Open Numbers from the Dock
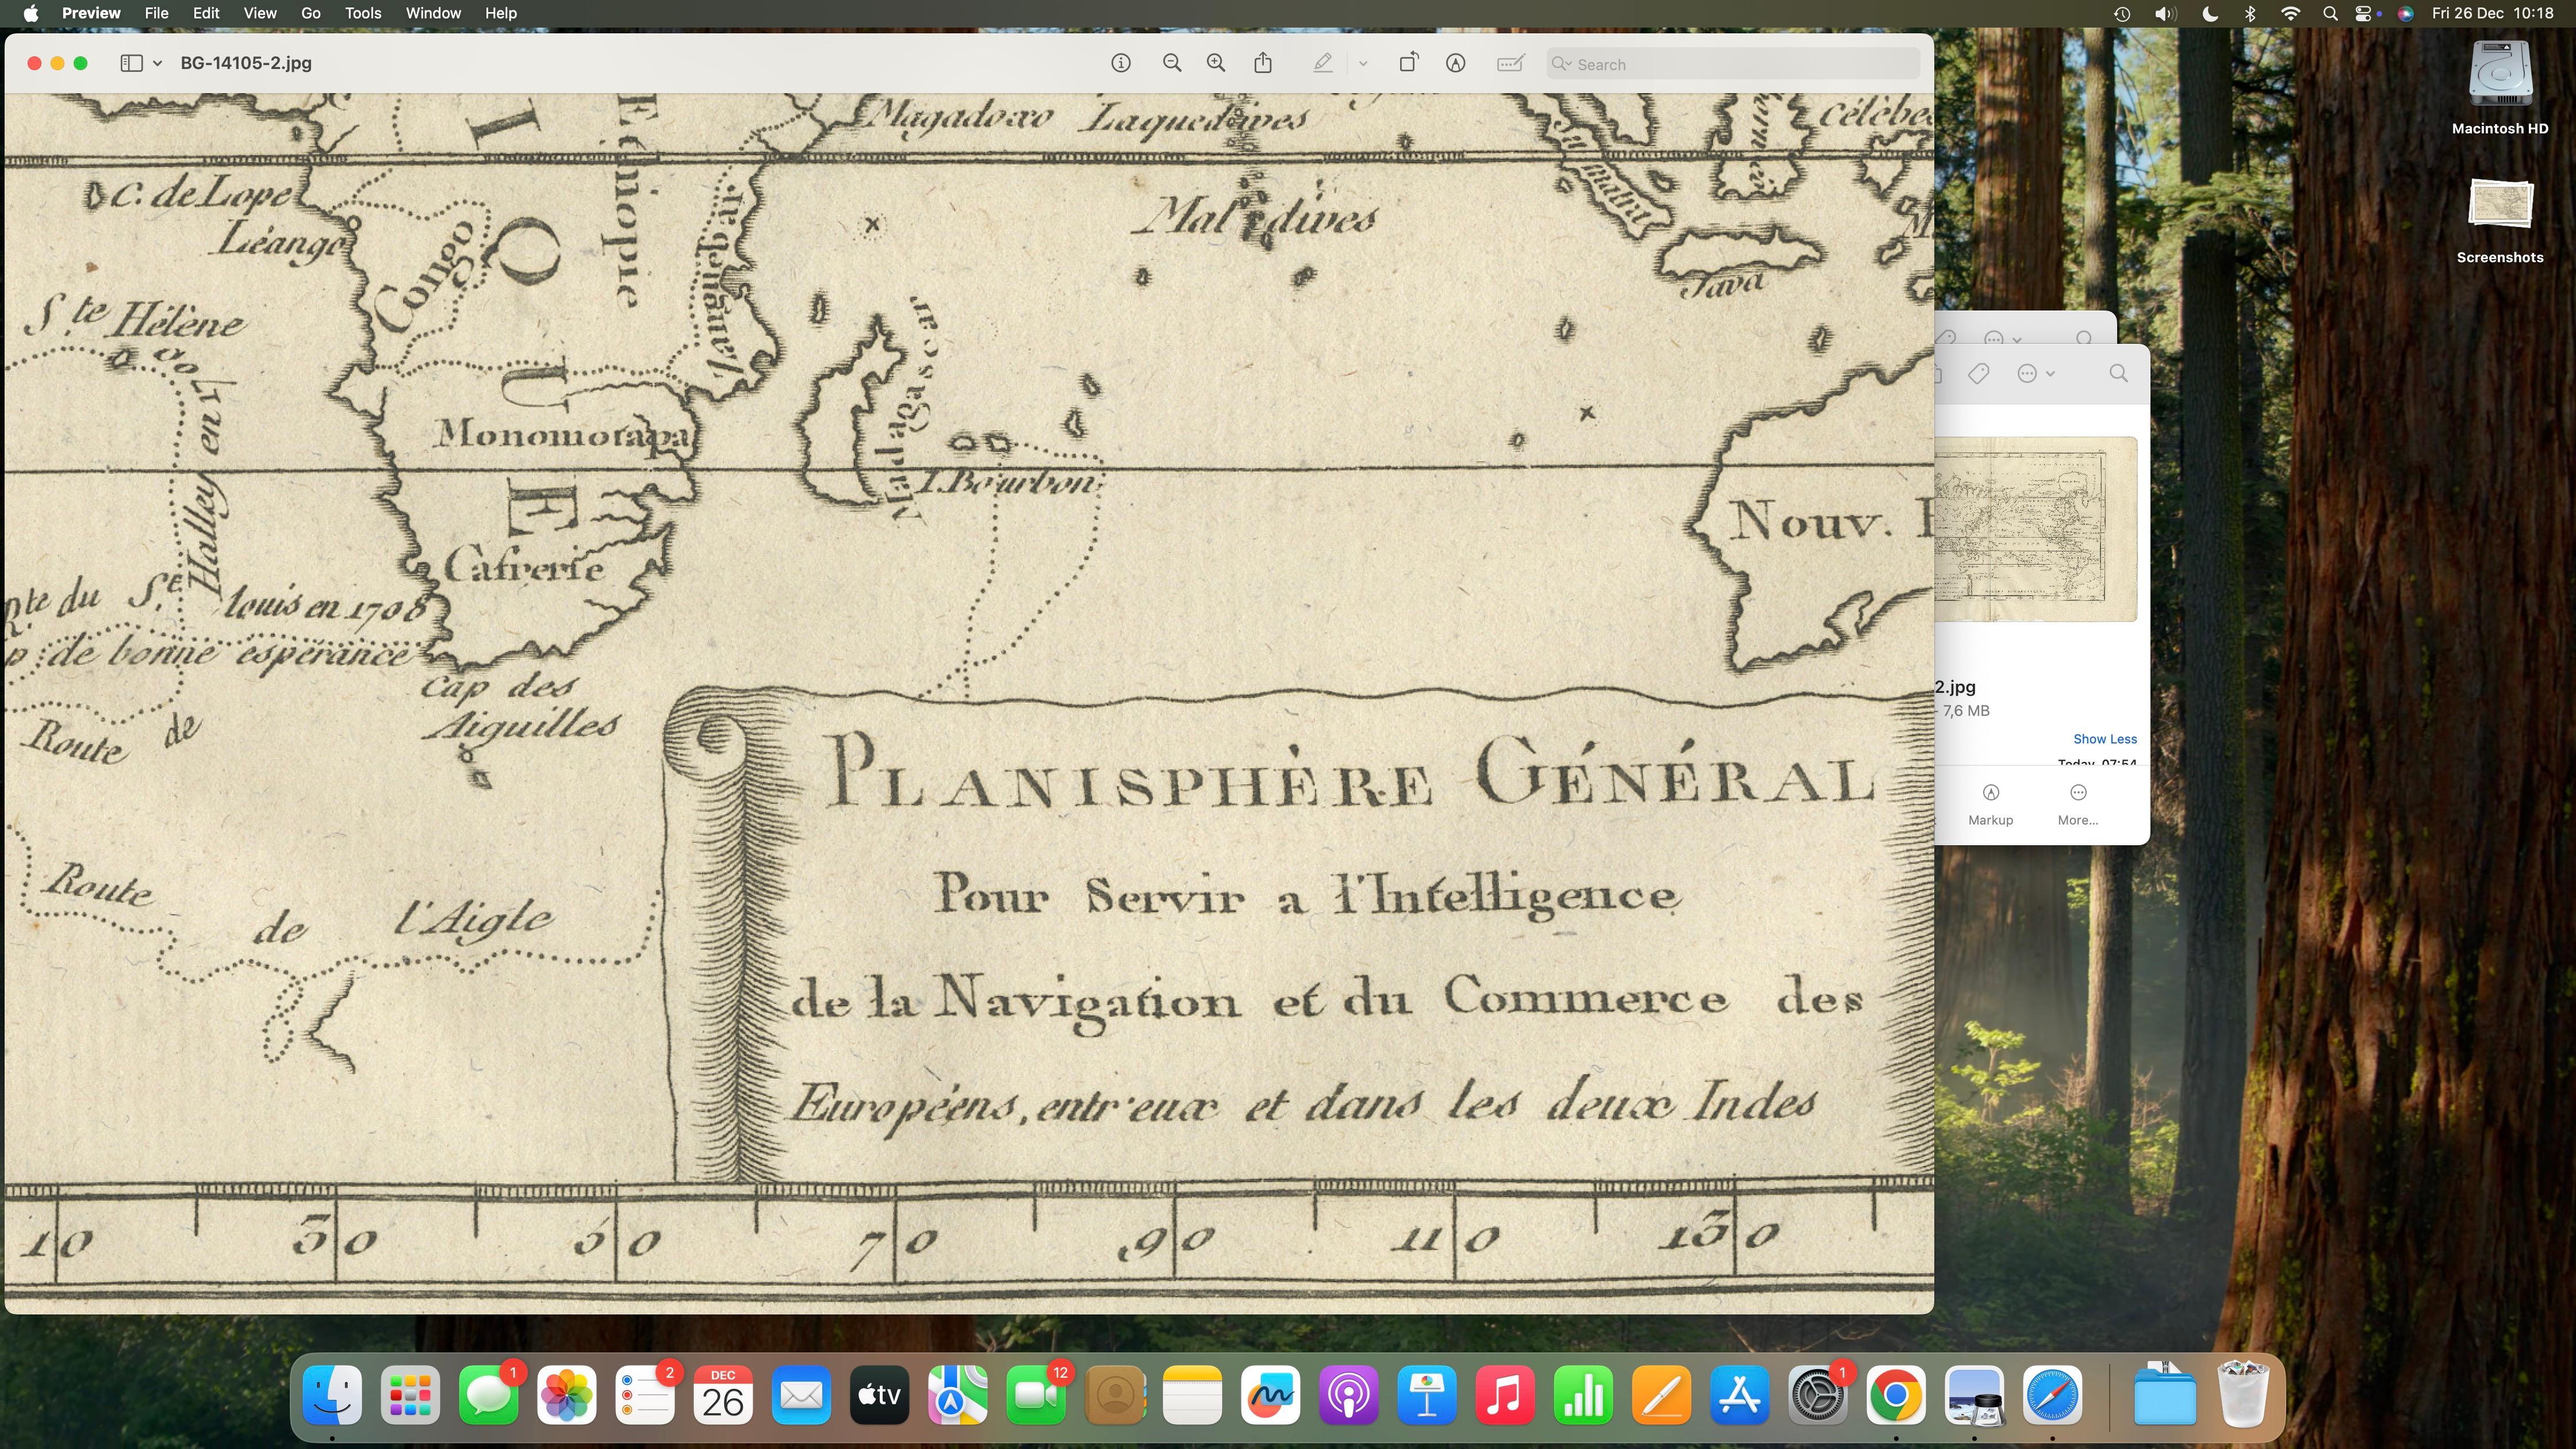The image size is (2576, 1449). pyautogui.click(x=1583, y=1395)
